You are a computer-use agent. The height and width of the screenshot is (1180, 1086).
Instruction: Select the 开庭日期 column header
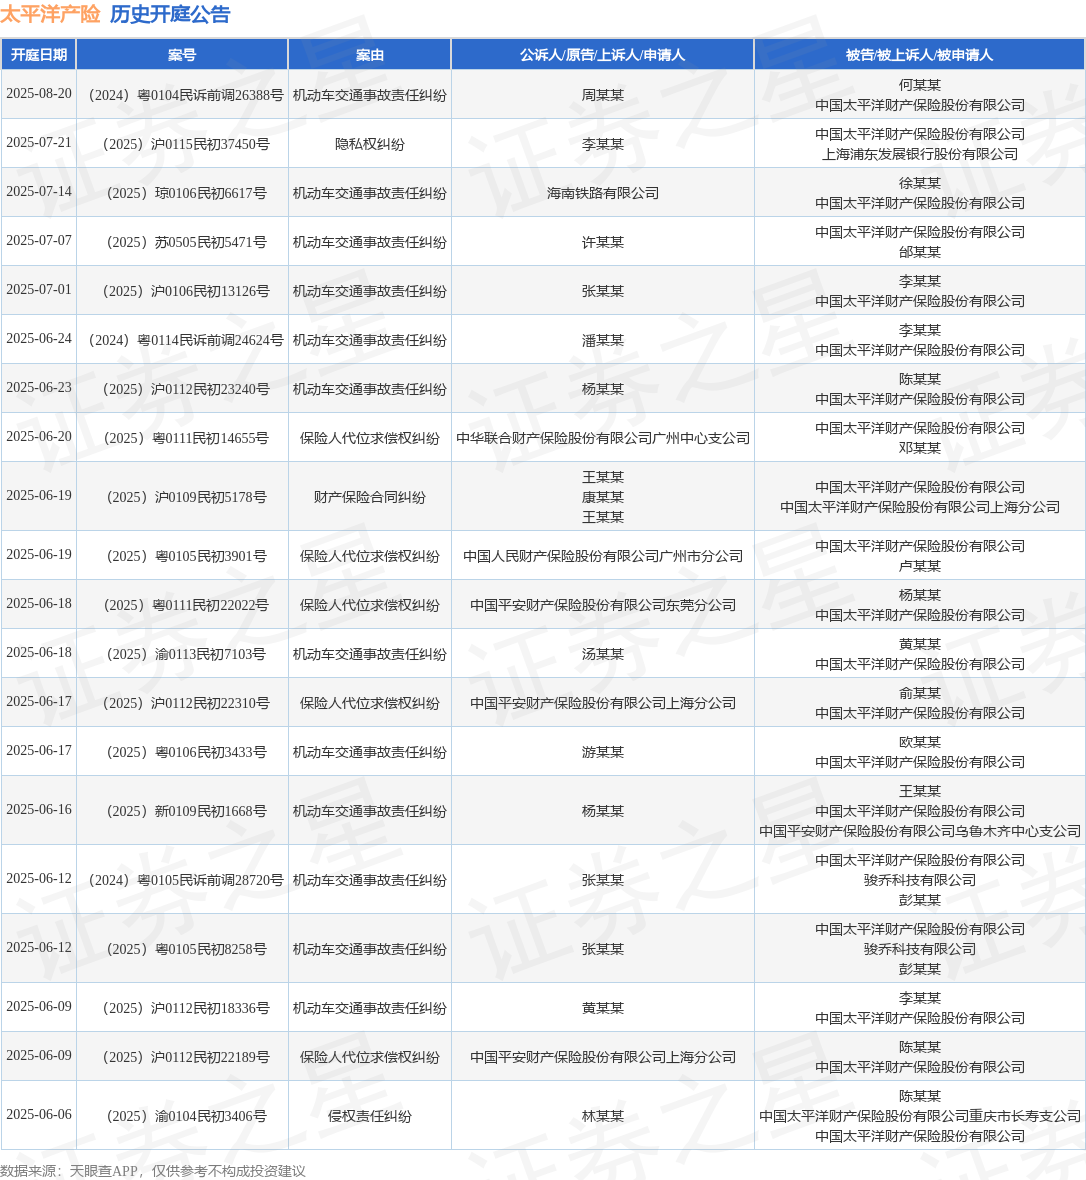point(38,55)
